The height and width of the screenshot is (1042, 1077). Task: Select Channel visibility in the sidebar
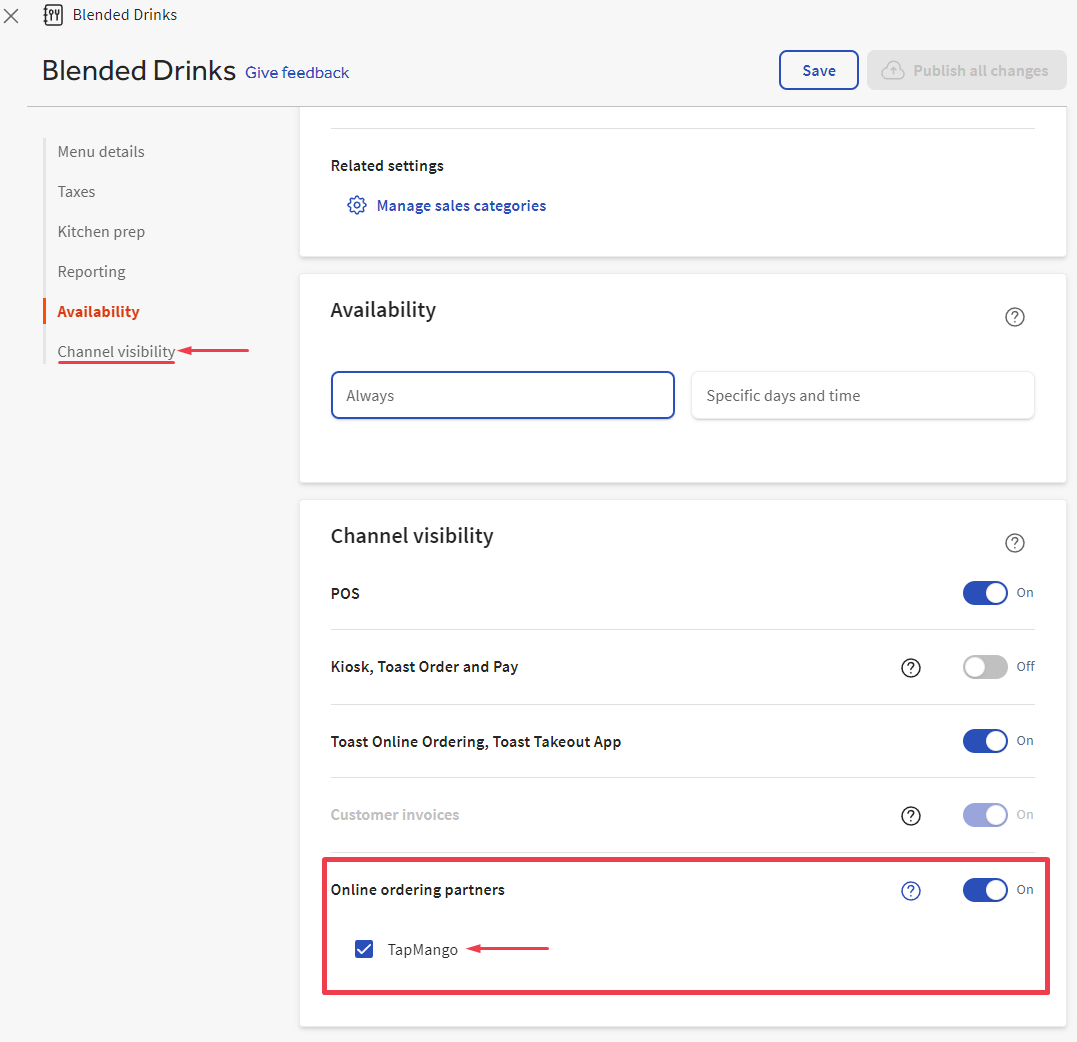point(116,351)
